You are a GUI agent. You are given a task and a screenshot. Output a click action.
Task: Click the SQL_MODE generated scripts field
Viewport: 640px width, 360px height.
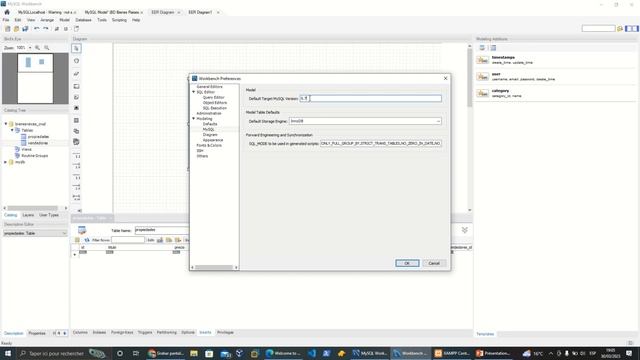[x=380, y=144]
